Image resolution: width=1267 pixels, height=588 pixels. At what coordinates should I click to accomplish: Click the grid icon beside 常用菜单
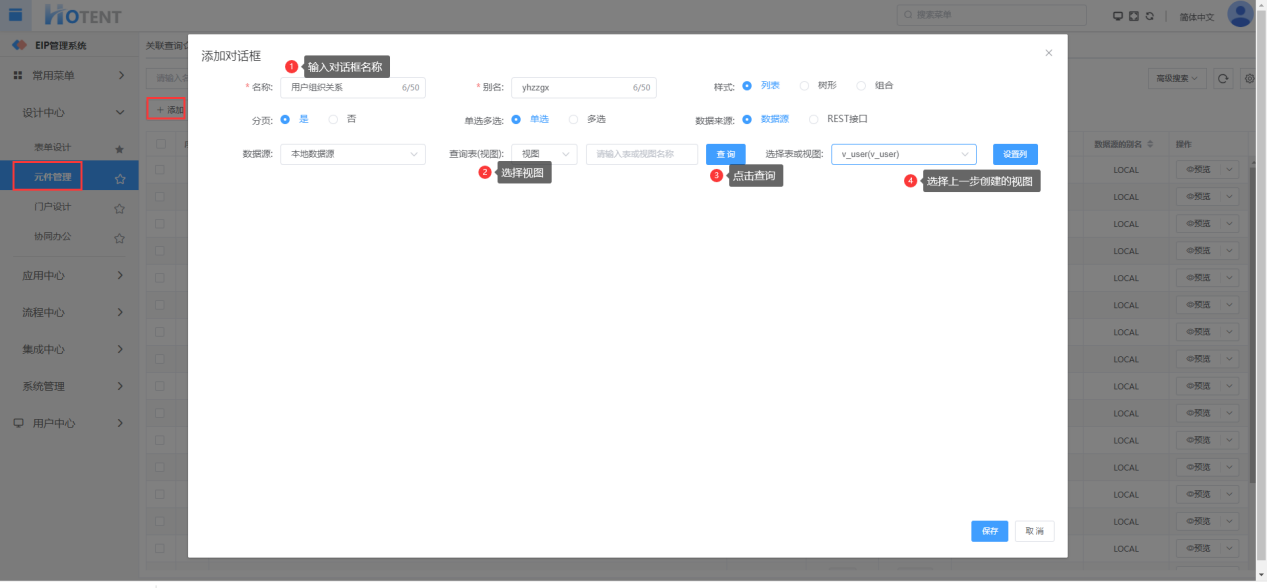pyautogui.click(x=18, y=75)
